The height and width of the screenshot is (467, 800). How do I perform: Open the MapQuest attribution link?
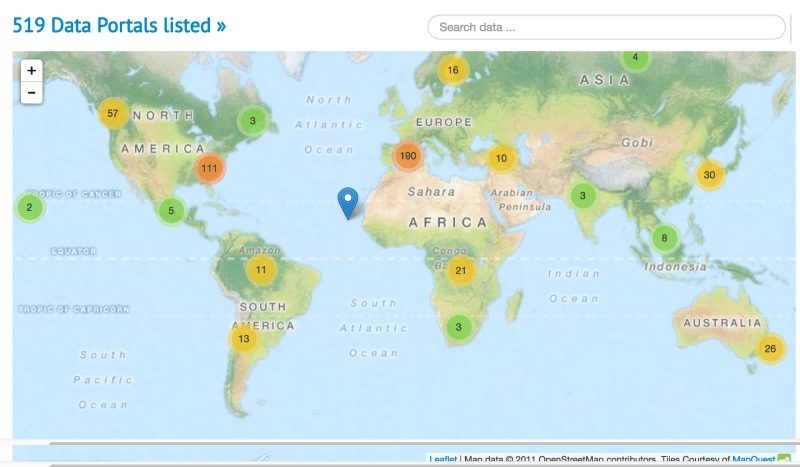pos(754,459)
